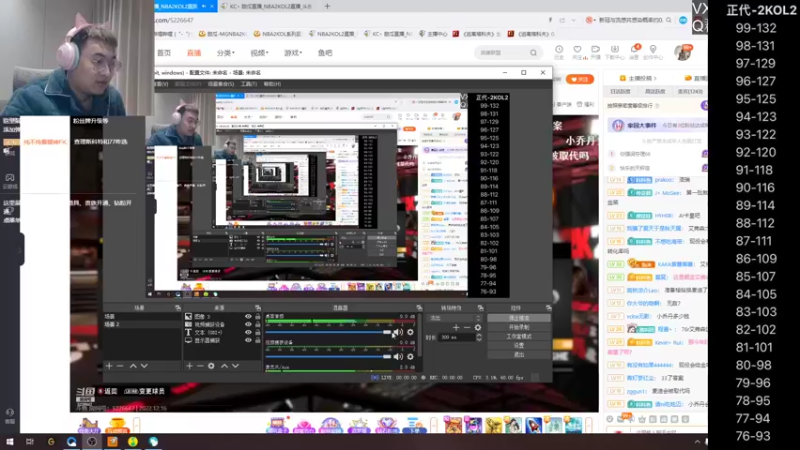The image size is (800, 450).
Task: Click the search magnifier icon on the website
Action: (x=533, y=53)
